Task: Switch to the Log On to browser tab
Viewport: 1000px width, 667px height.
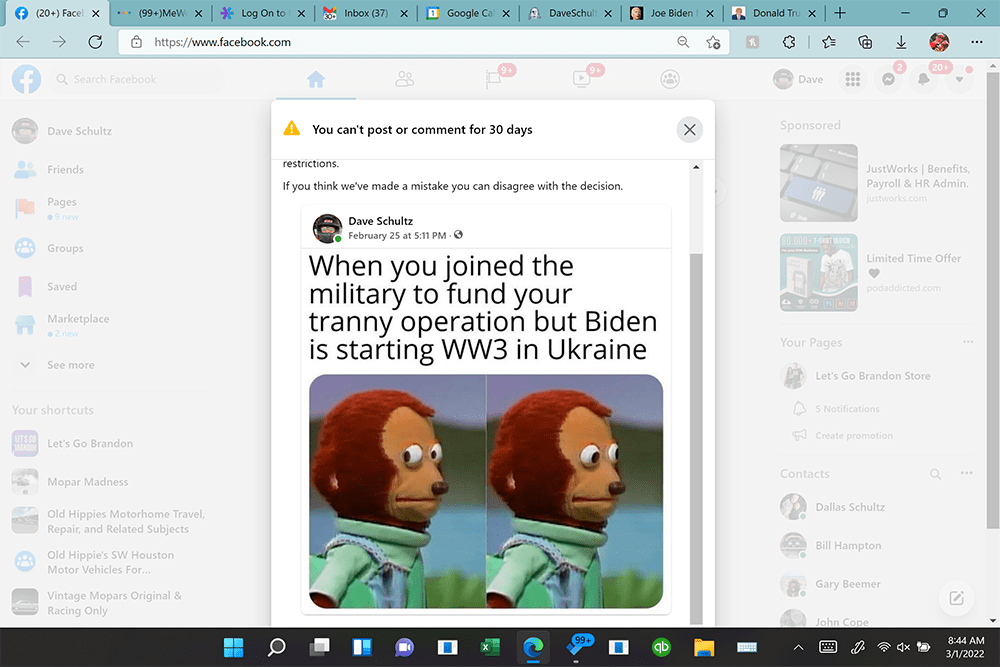Action: point(262,13)
